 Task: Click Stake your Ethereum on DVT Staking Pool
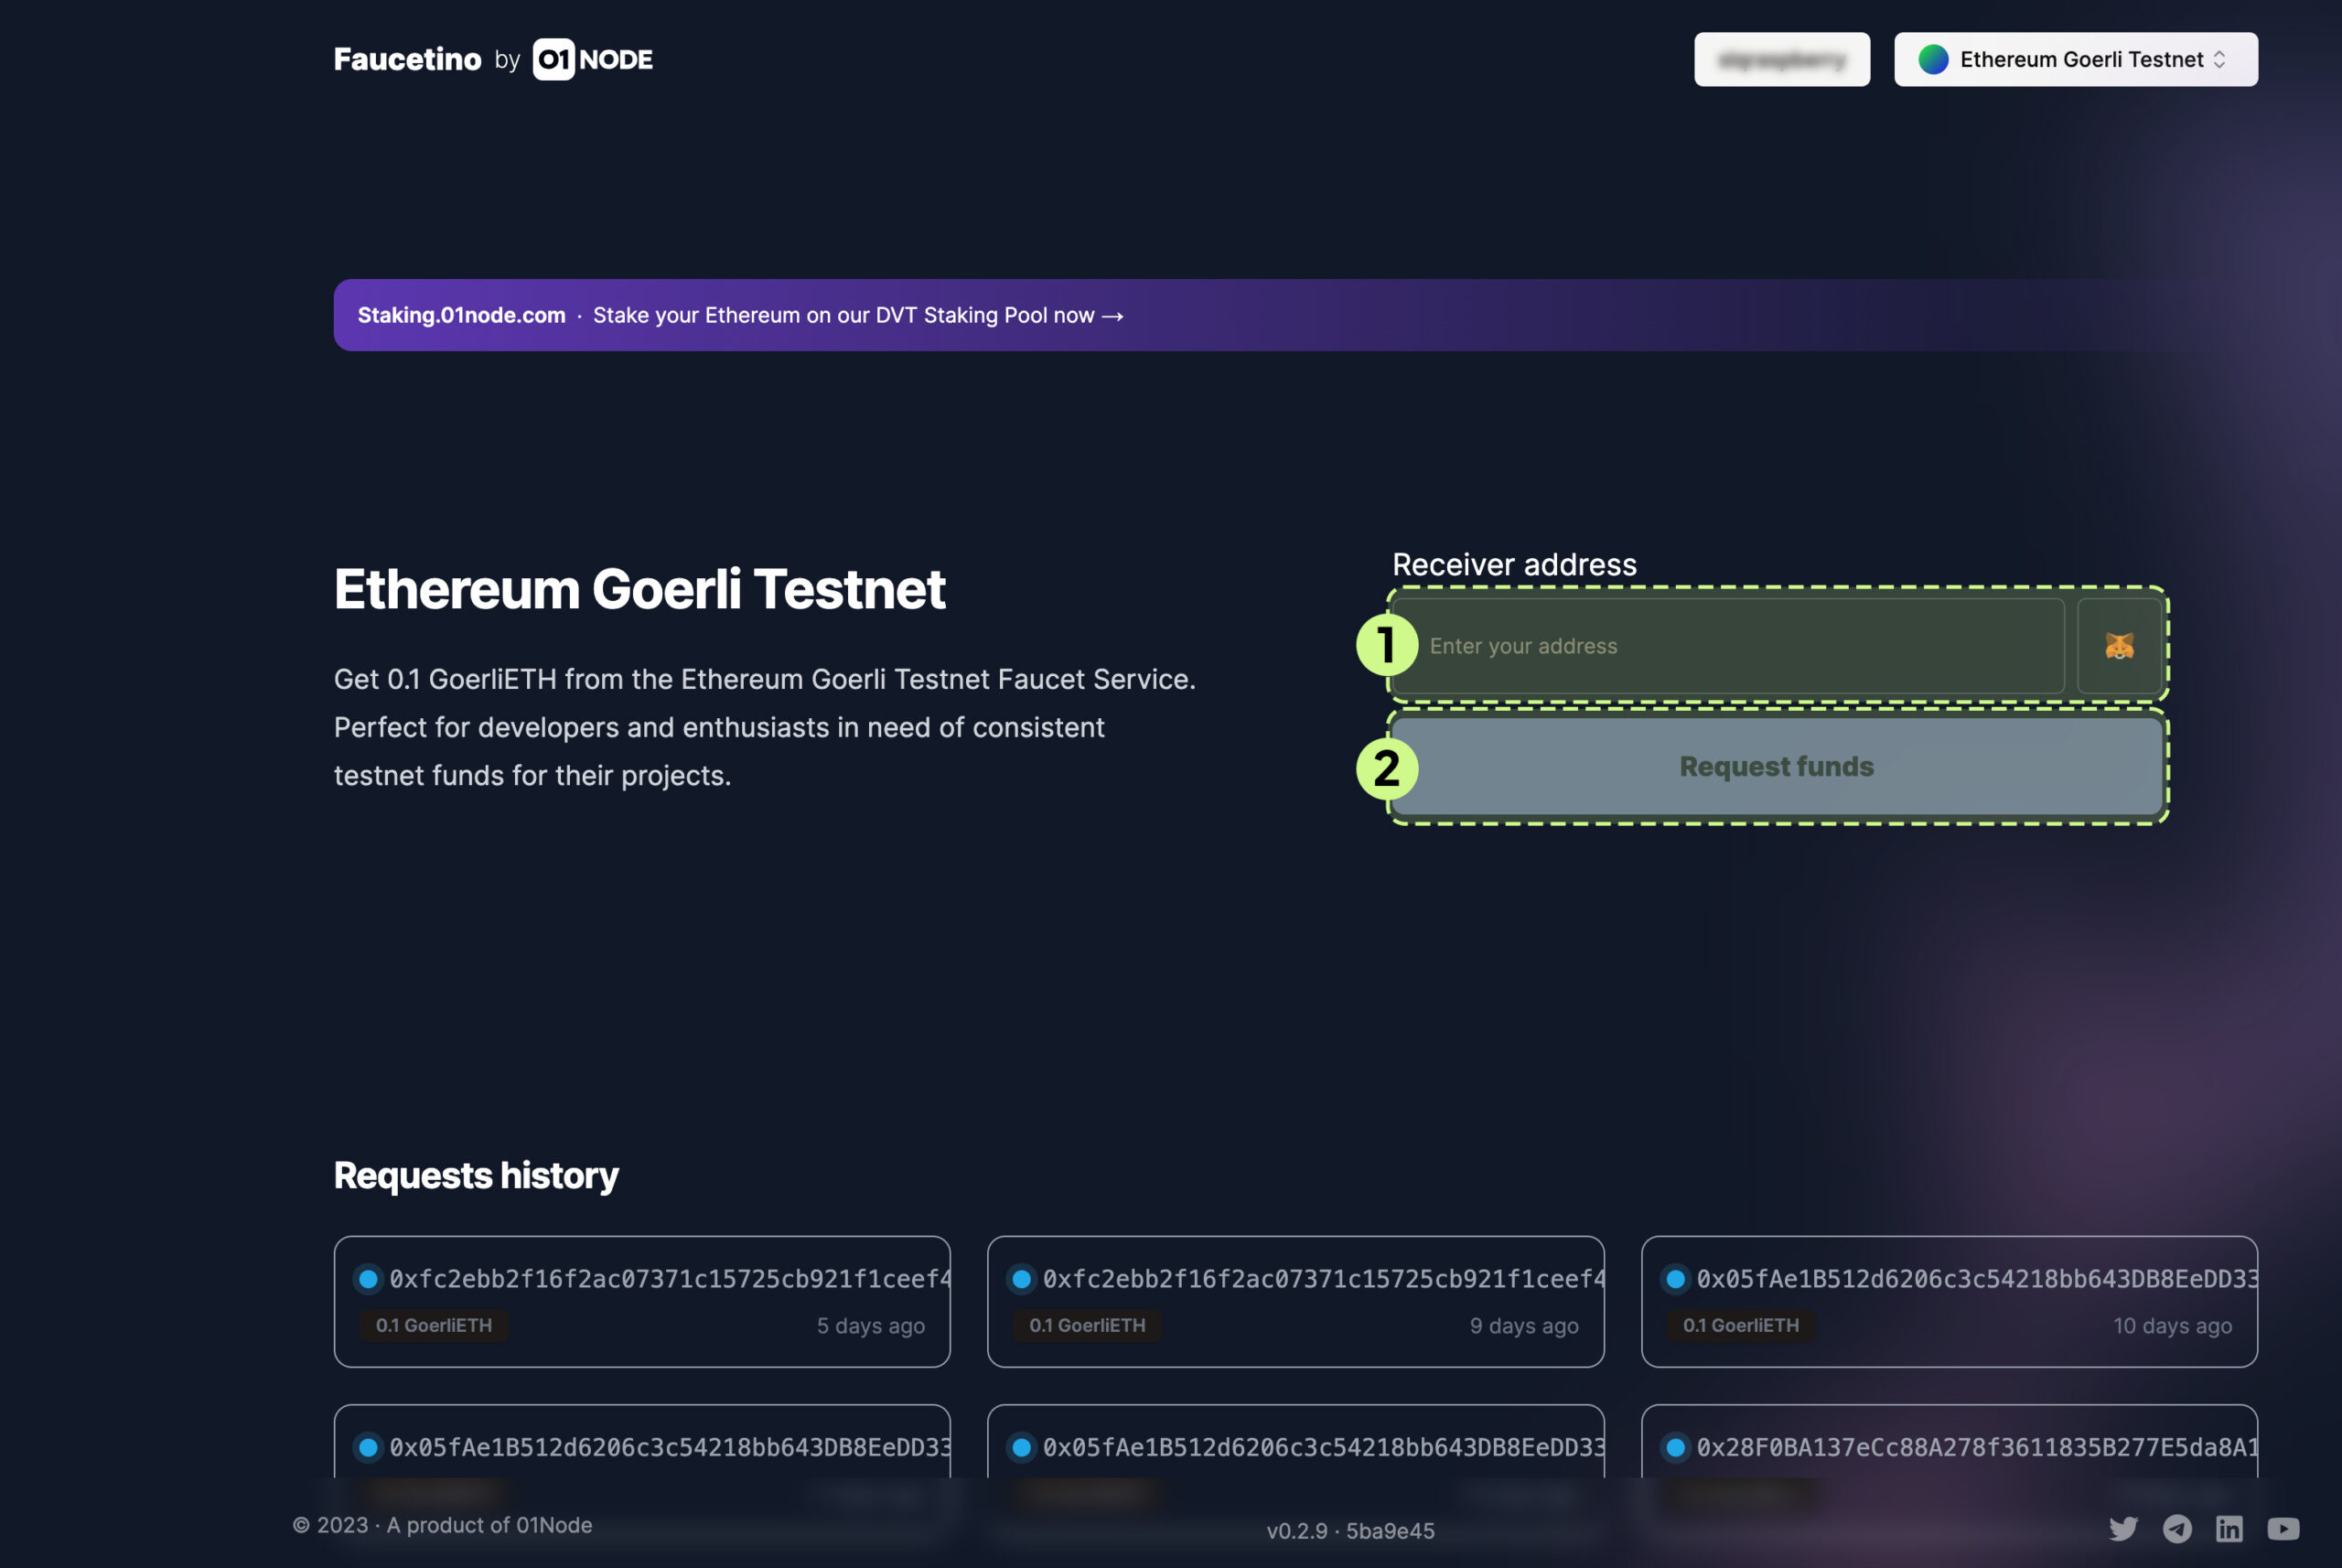click(858, 315)
